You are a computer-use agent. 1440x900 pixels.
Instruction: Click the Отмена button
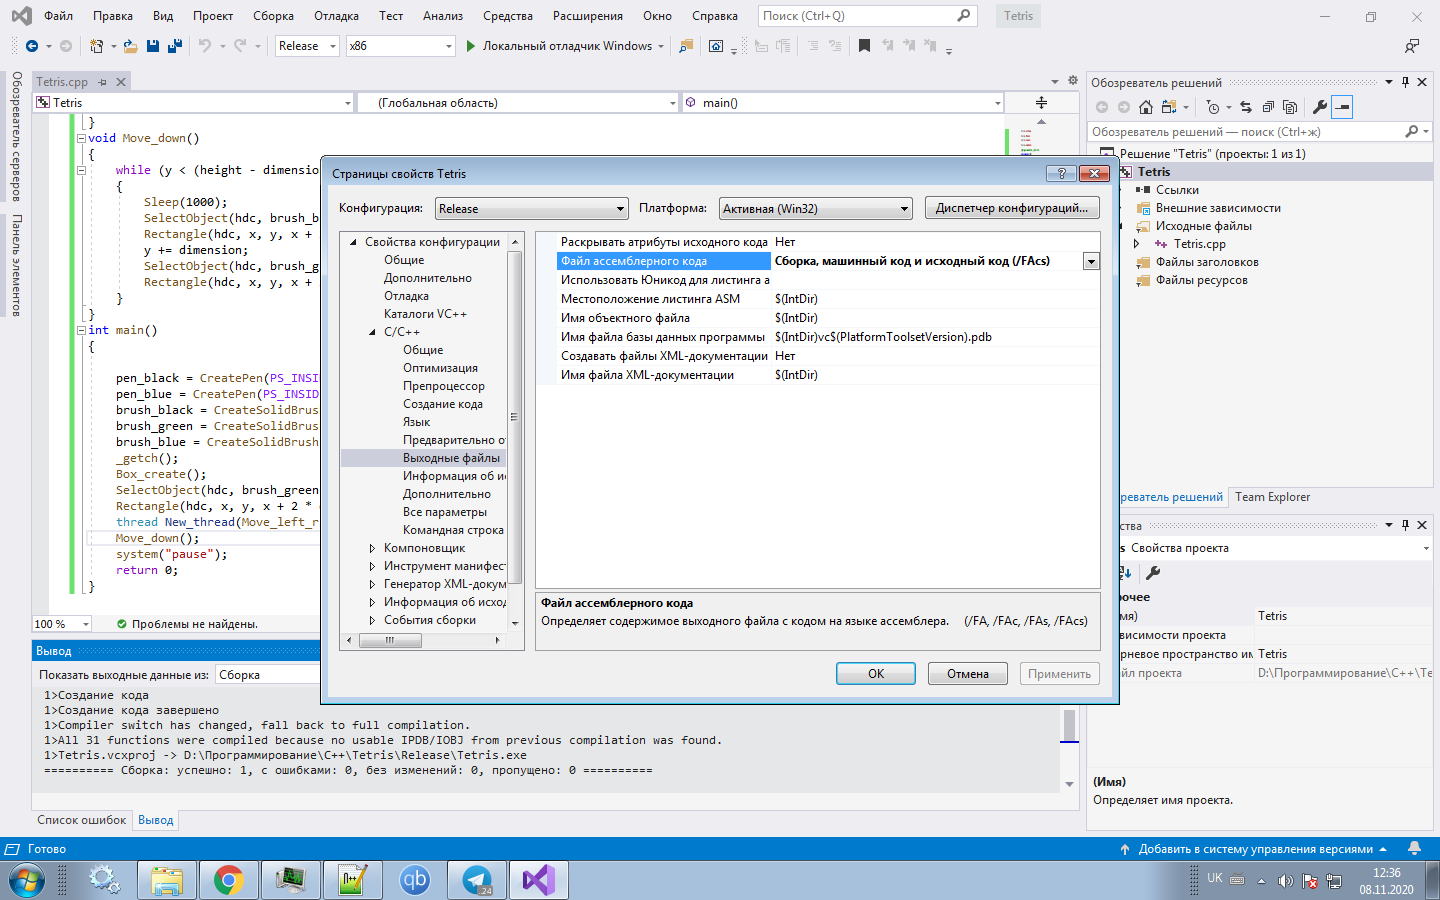click(967, 674)
